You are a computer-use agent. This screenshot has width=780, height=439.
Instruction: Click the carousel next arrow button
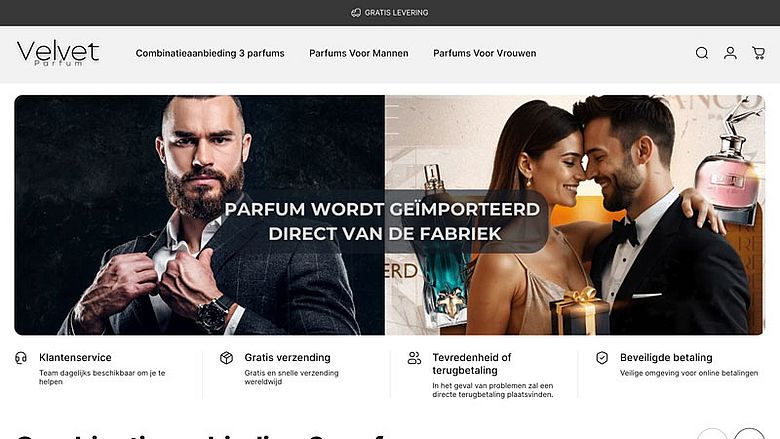749,435
